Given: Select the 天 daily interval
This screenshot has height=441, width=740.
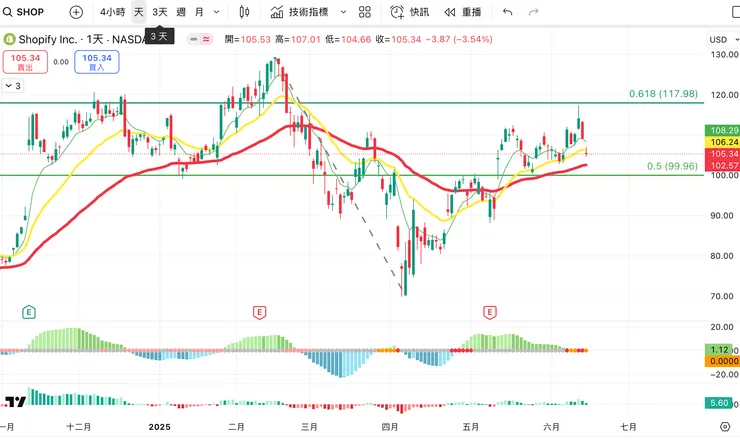Looking at the screenshot, I should pyautogui.click(x=138, y=12).
